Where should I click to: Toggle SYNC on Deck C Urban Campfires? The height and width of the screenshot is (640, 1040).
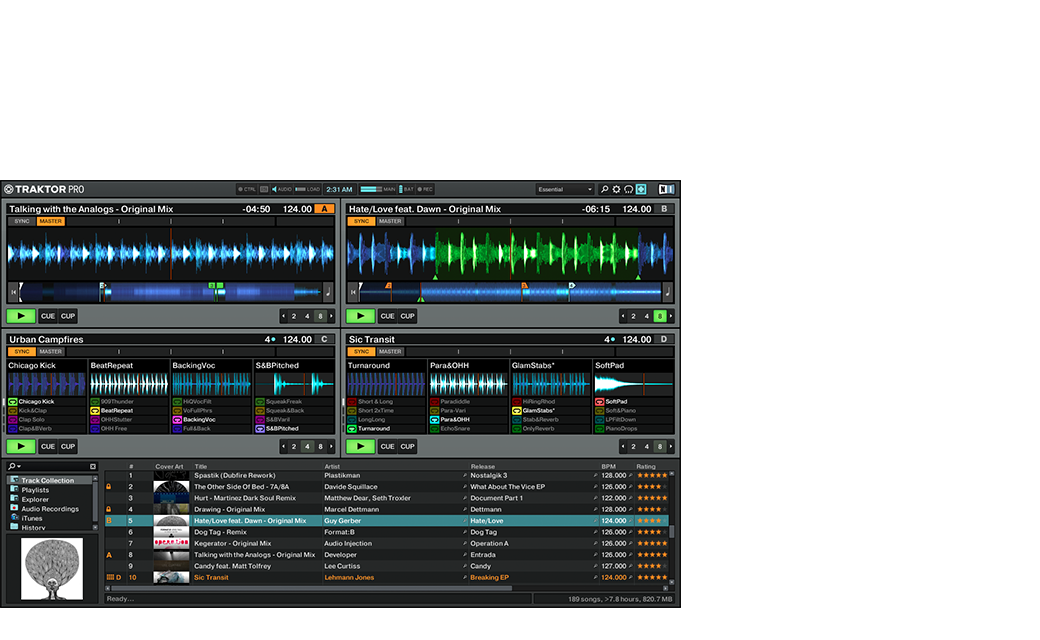click(22, 352)
